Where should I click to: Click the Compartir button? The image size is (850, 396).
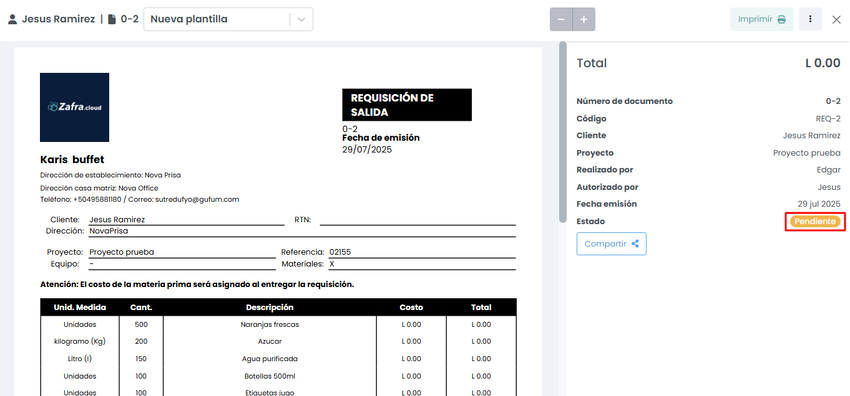point(611,244)
